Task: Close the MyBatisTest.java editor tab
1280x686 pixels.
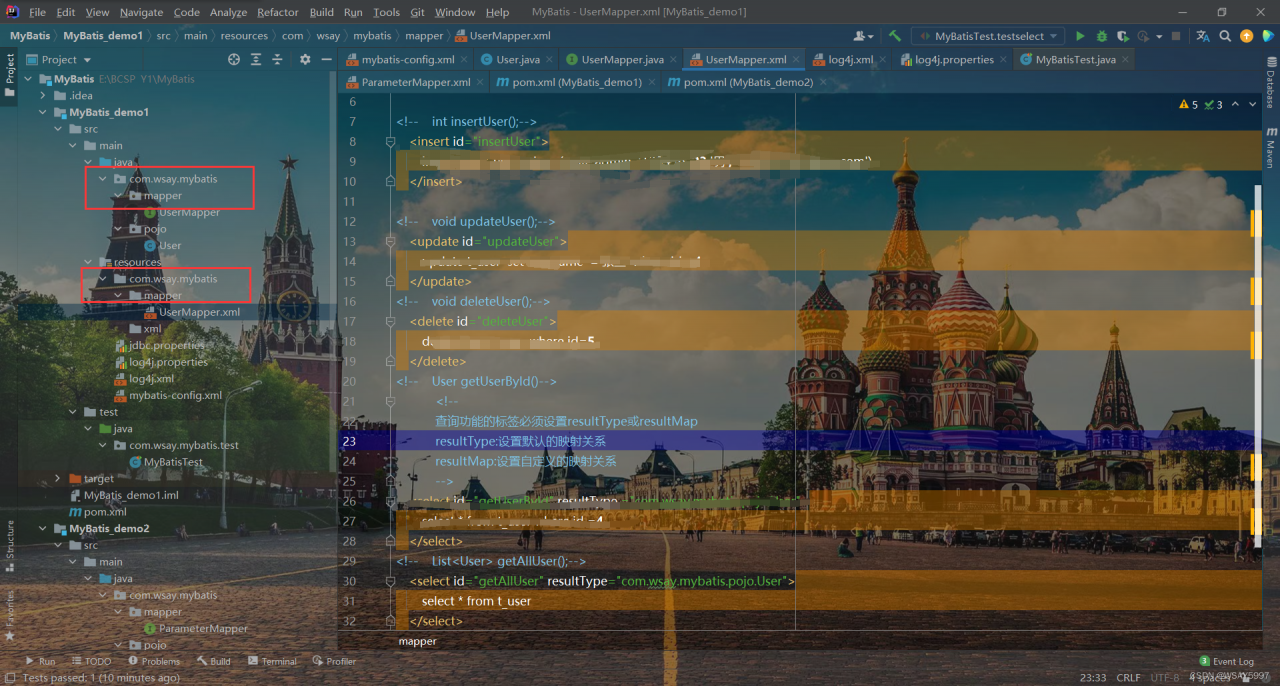Action: pyautogui.click(x=1126, y=59)
